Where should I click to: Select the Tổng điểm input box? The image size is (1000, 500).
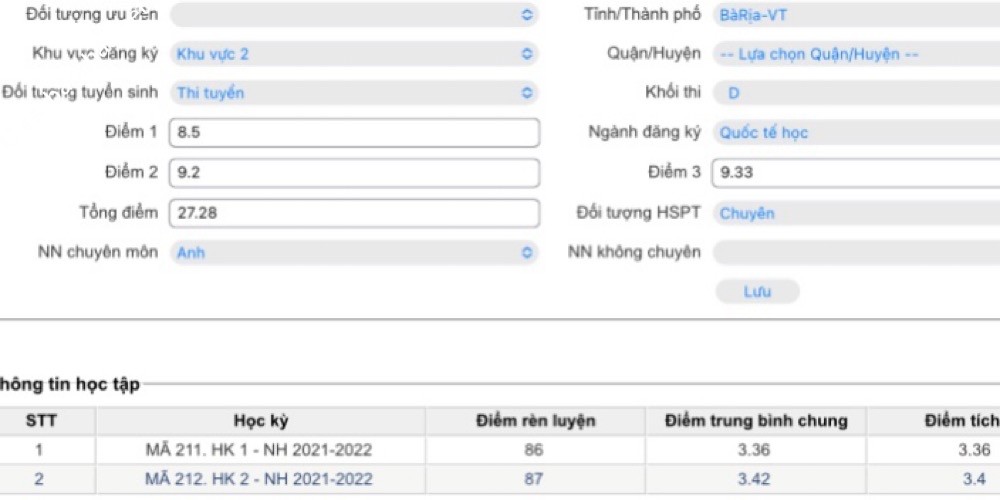tap(354, 213)
